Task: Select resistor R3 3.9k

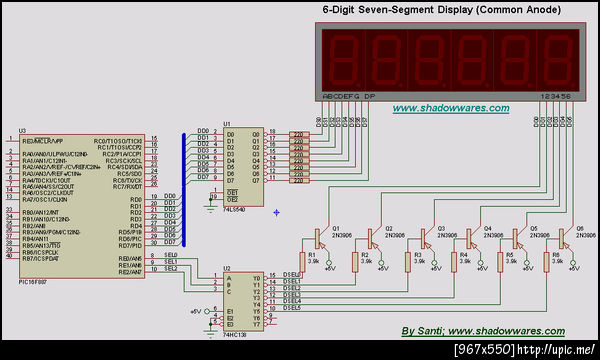Action: [408, 262]
